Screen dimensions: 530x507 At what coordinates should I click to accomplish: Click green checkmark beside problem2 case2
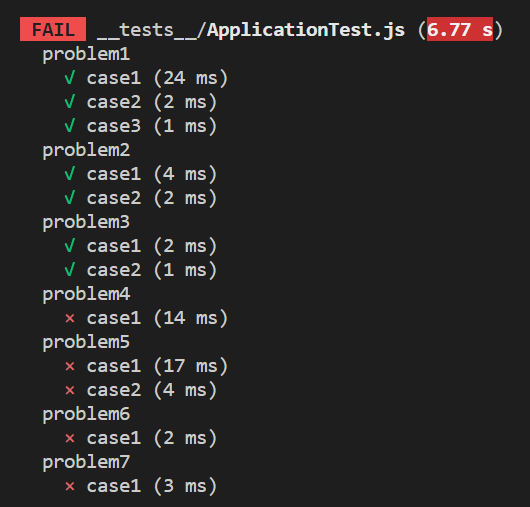point(70,198)
